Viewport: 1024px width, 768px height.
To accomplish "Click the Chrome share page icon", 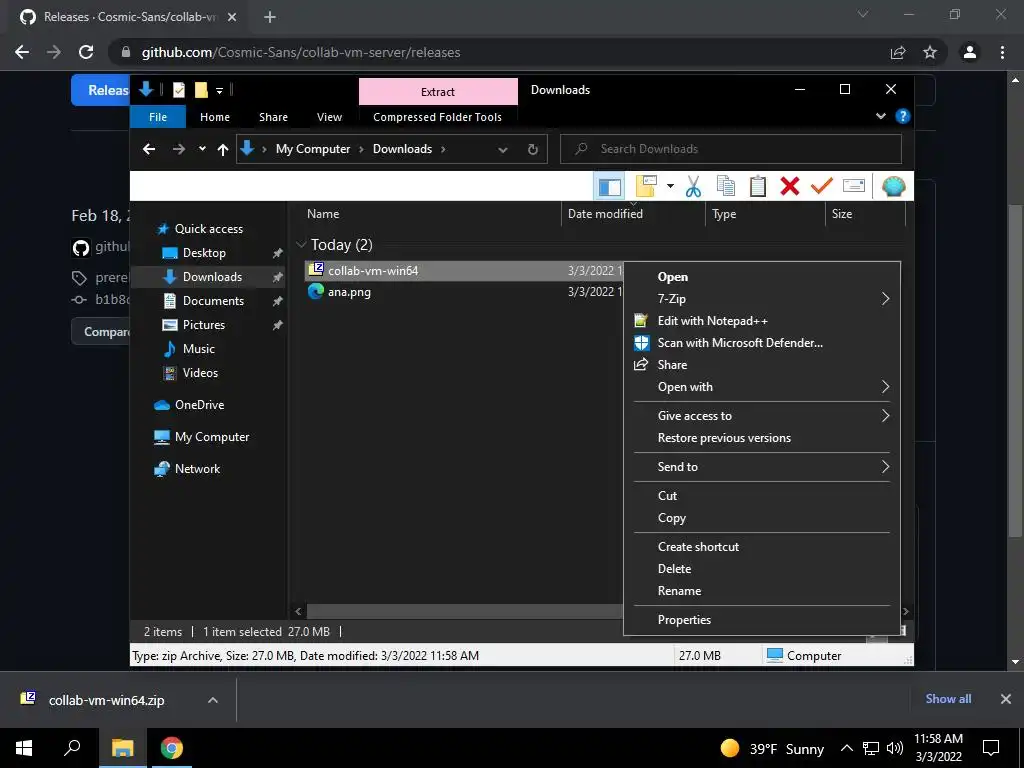I will coord(898,52).
